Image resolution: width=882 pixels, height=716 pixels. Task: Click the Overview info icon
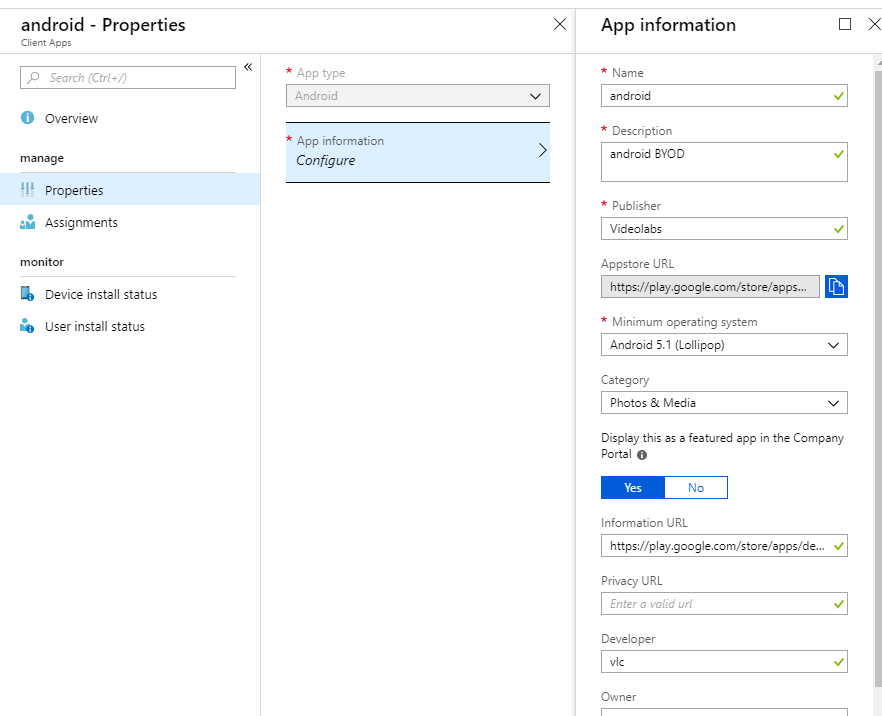coord(28,118)
